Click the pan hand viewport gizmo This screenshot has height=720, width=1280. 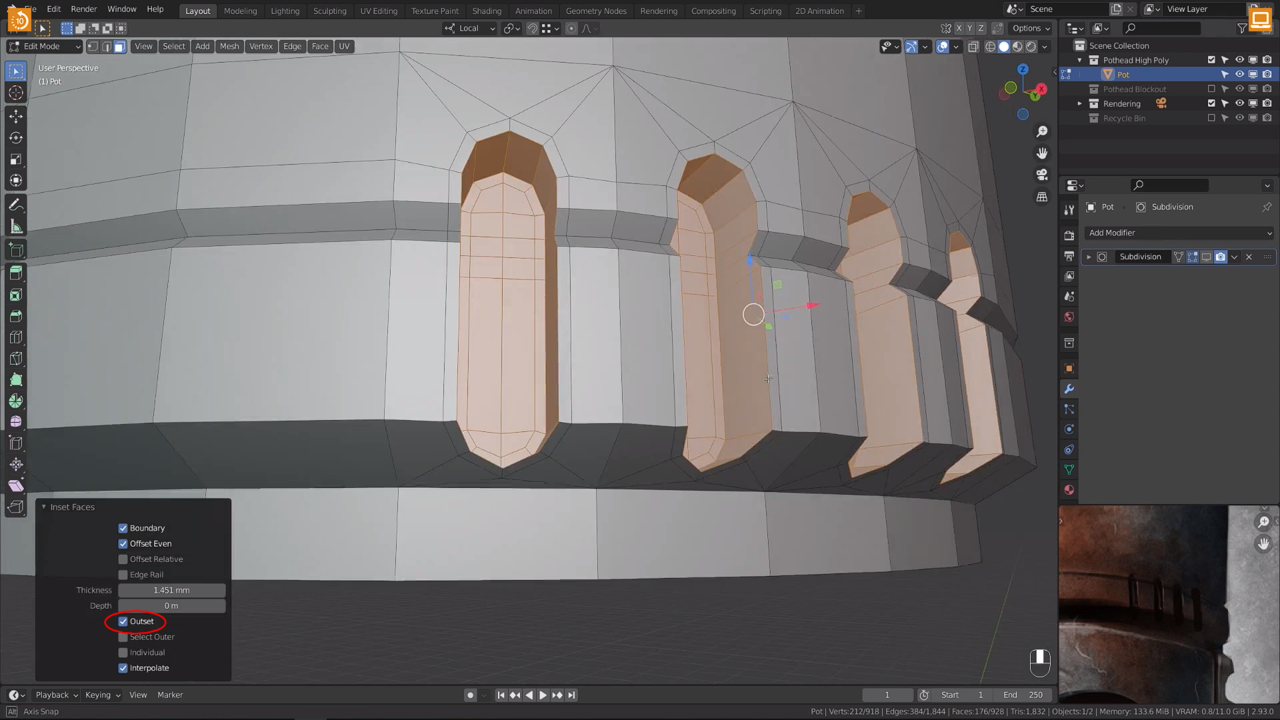pyautogui.click(x=1042, y=153)
